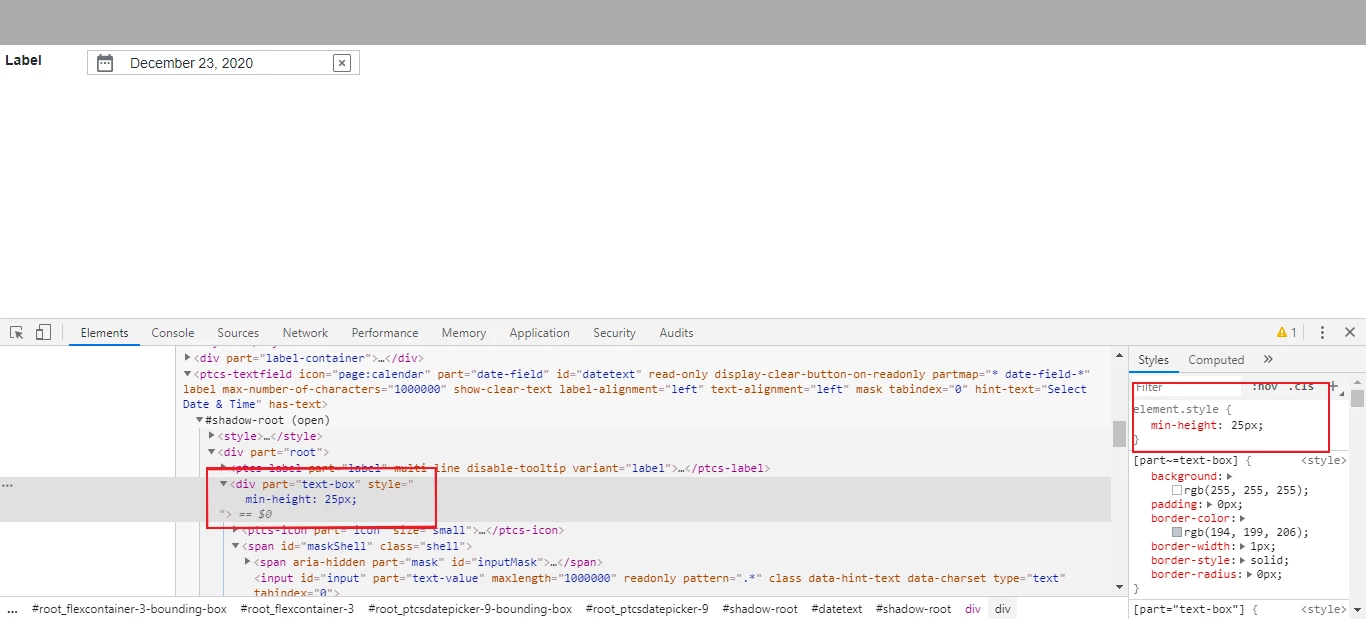Open the Console tab
This screenshot has height=619, width=1366.
(173, 333)
